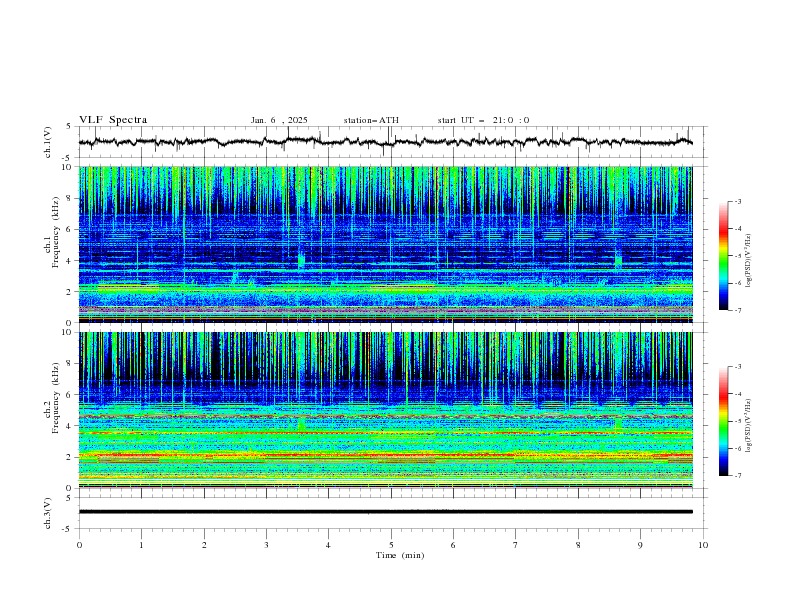Screen dimensions: 792x612
Task: Click time axis tick label "0"
Action: click(79, 545)
